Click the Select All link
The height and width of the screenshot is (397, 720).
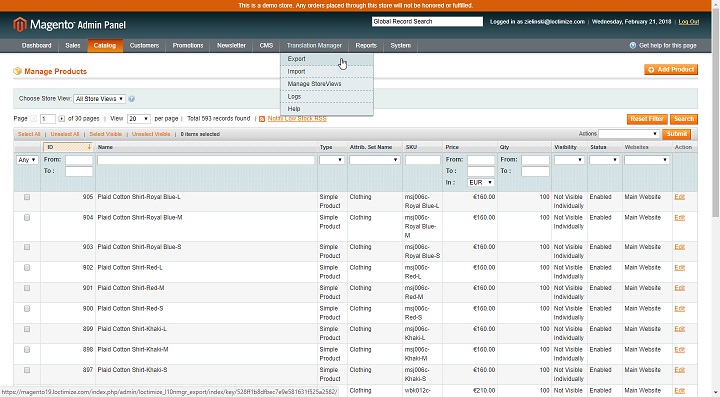(x=29, y=134)
